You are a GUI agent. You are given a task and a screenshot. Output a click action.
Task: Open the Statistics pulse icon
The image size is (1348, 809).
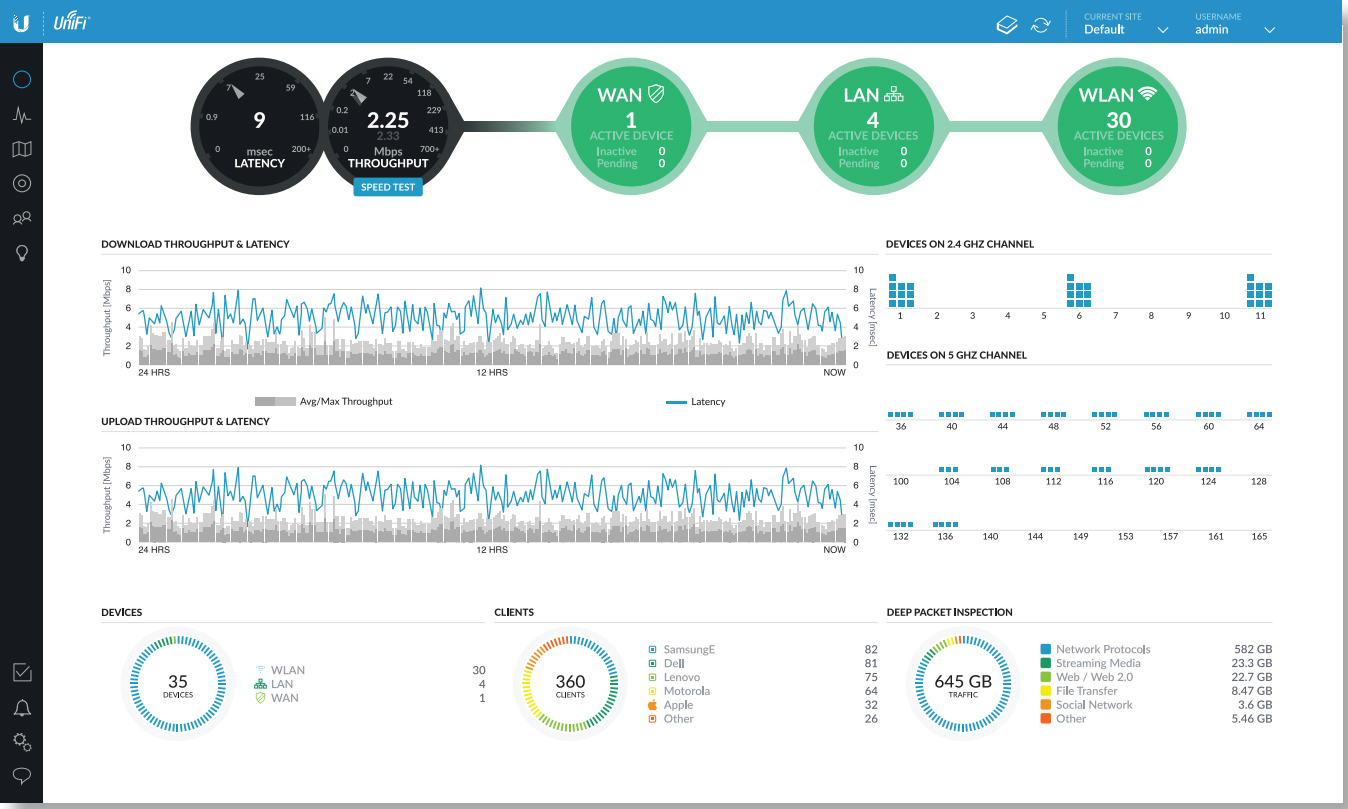(x=22, y=115)
